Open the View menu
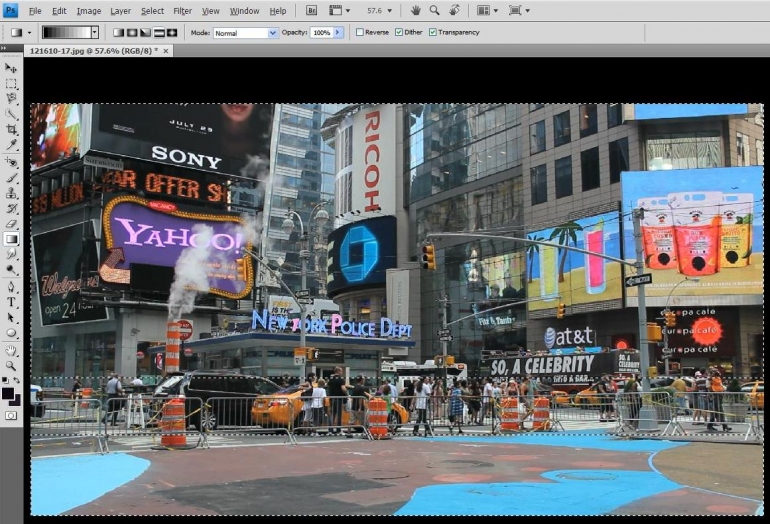The height and width of the screenshot is (524, 770). [211, 11]
